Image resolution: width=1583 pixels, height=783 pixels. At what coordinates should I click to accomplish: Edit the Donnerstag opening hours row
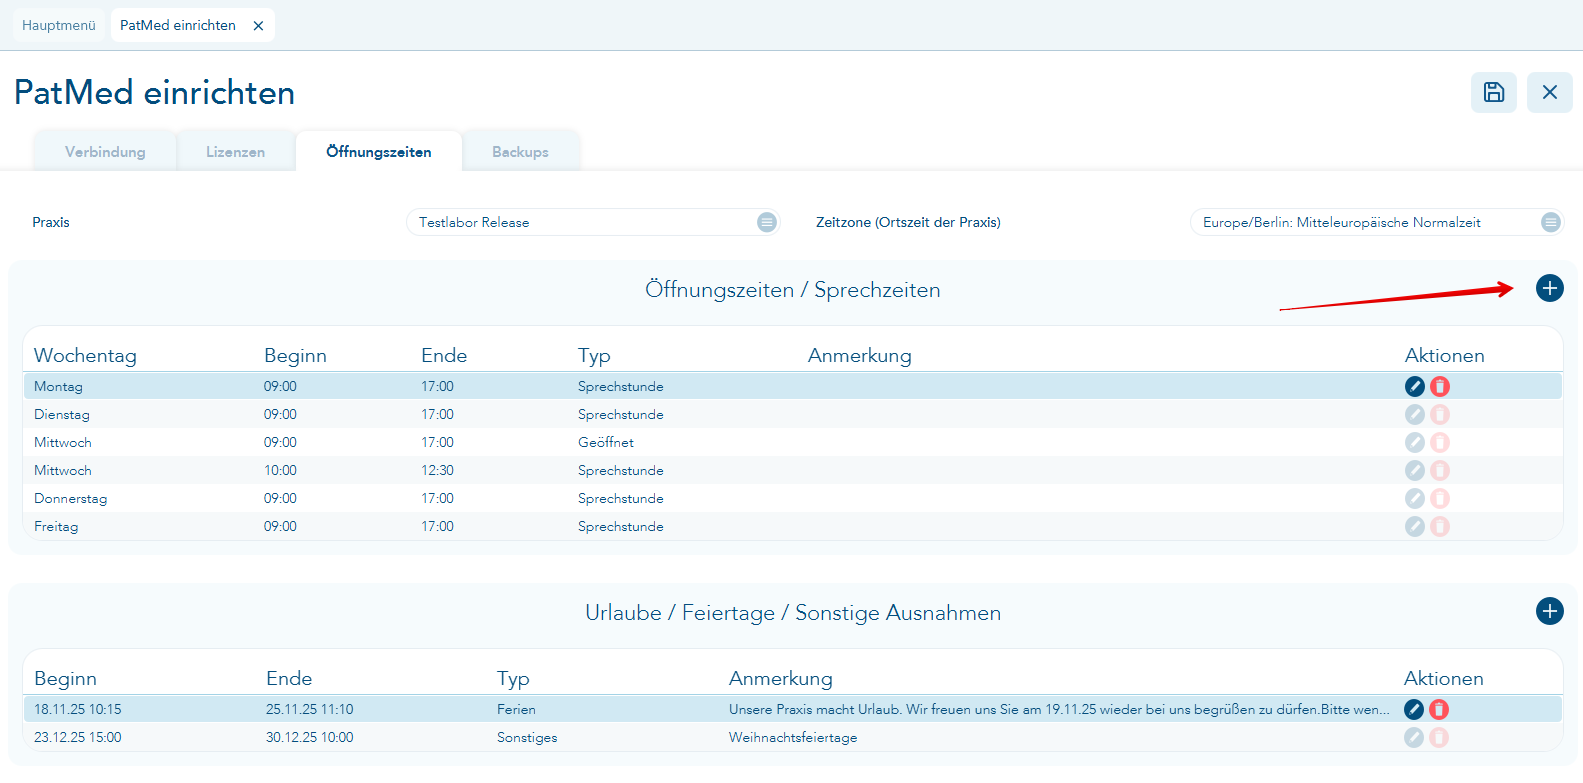coord(1415,498)
